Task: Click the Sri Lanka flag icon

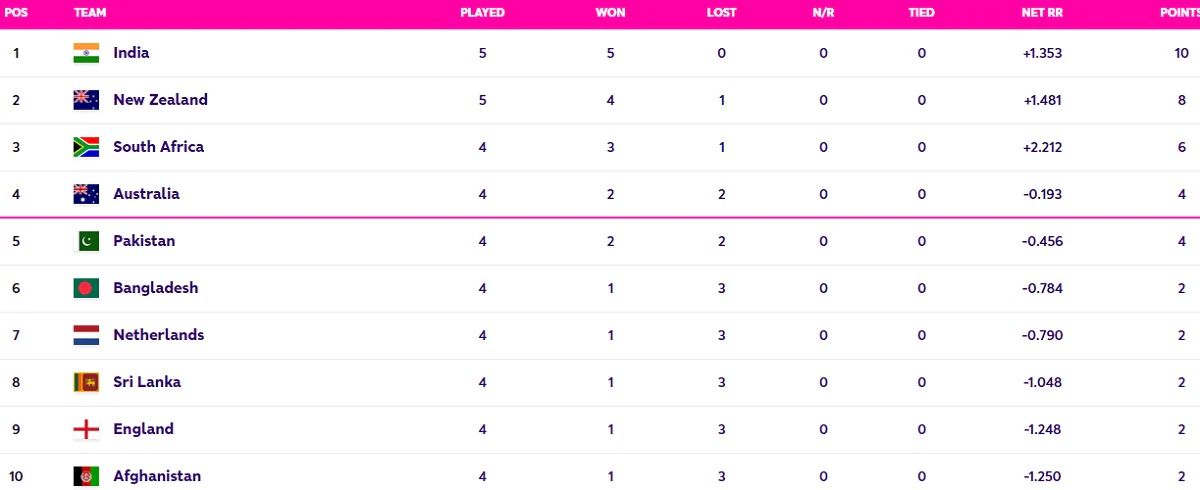Action: click(x=86, y=382)
